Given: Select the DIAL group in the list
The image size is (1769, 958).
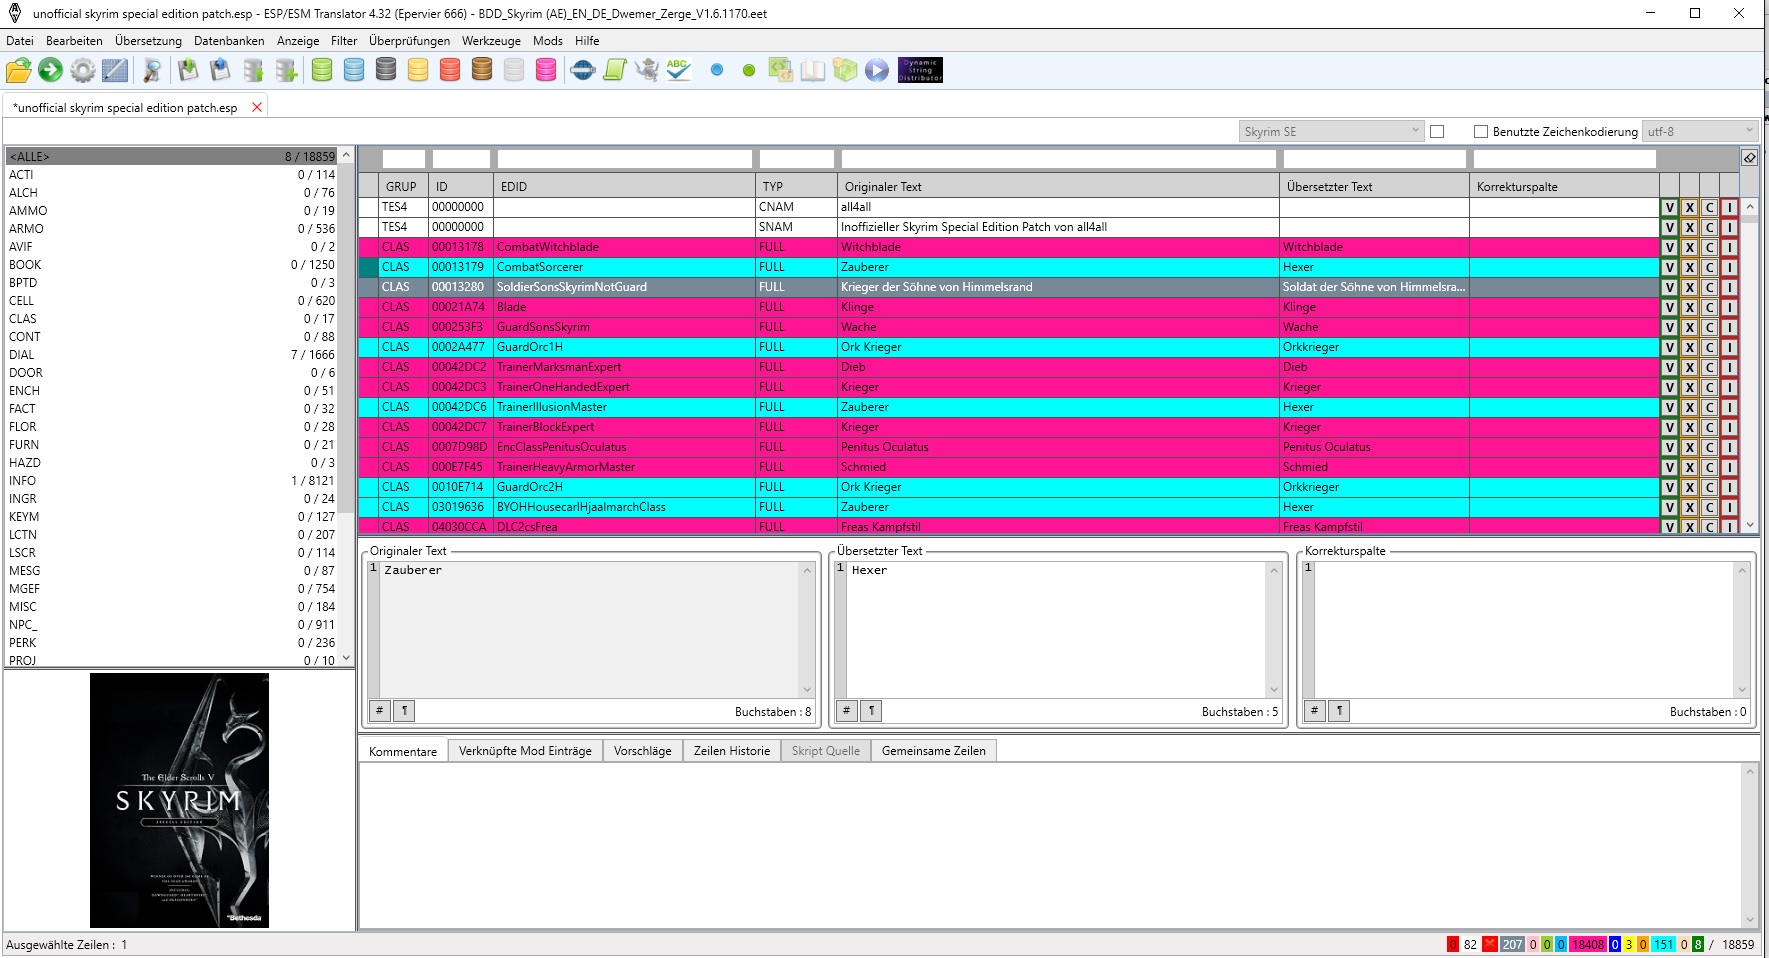Looking at the screenshot, I should coord(22,355).
